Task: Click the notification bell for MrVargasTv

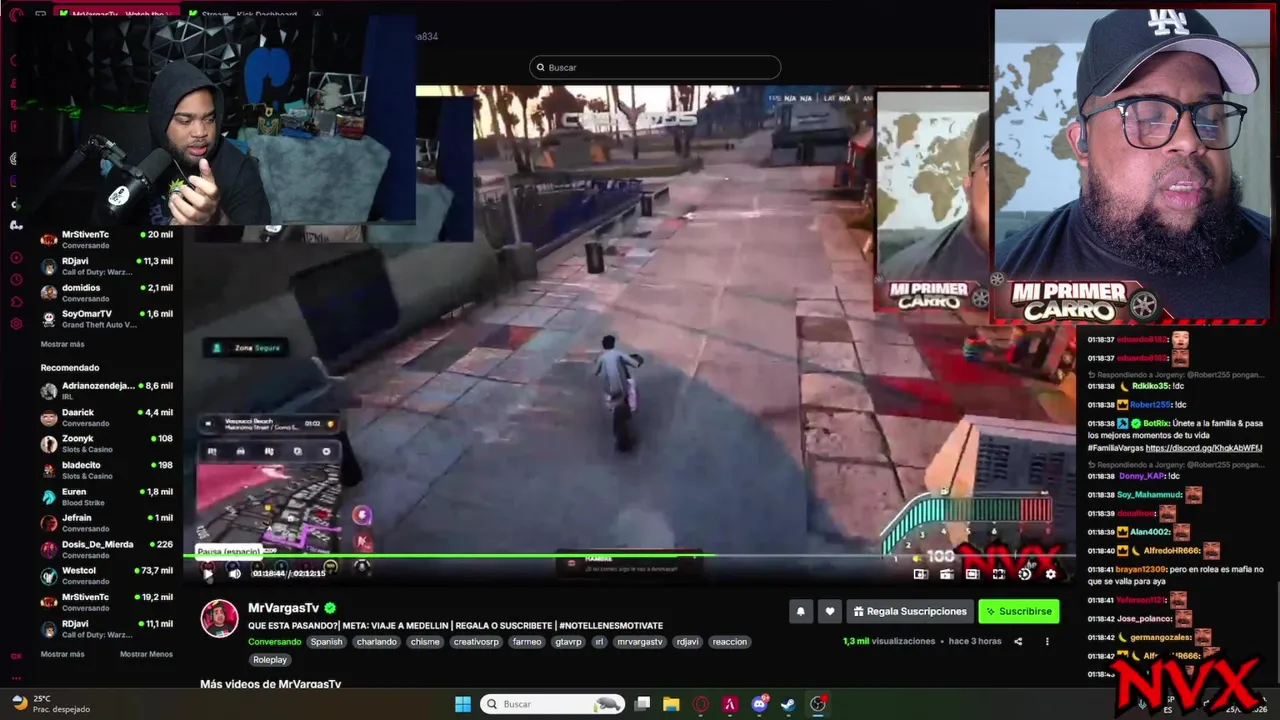Action: click(x=800, y=611)
